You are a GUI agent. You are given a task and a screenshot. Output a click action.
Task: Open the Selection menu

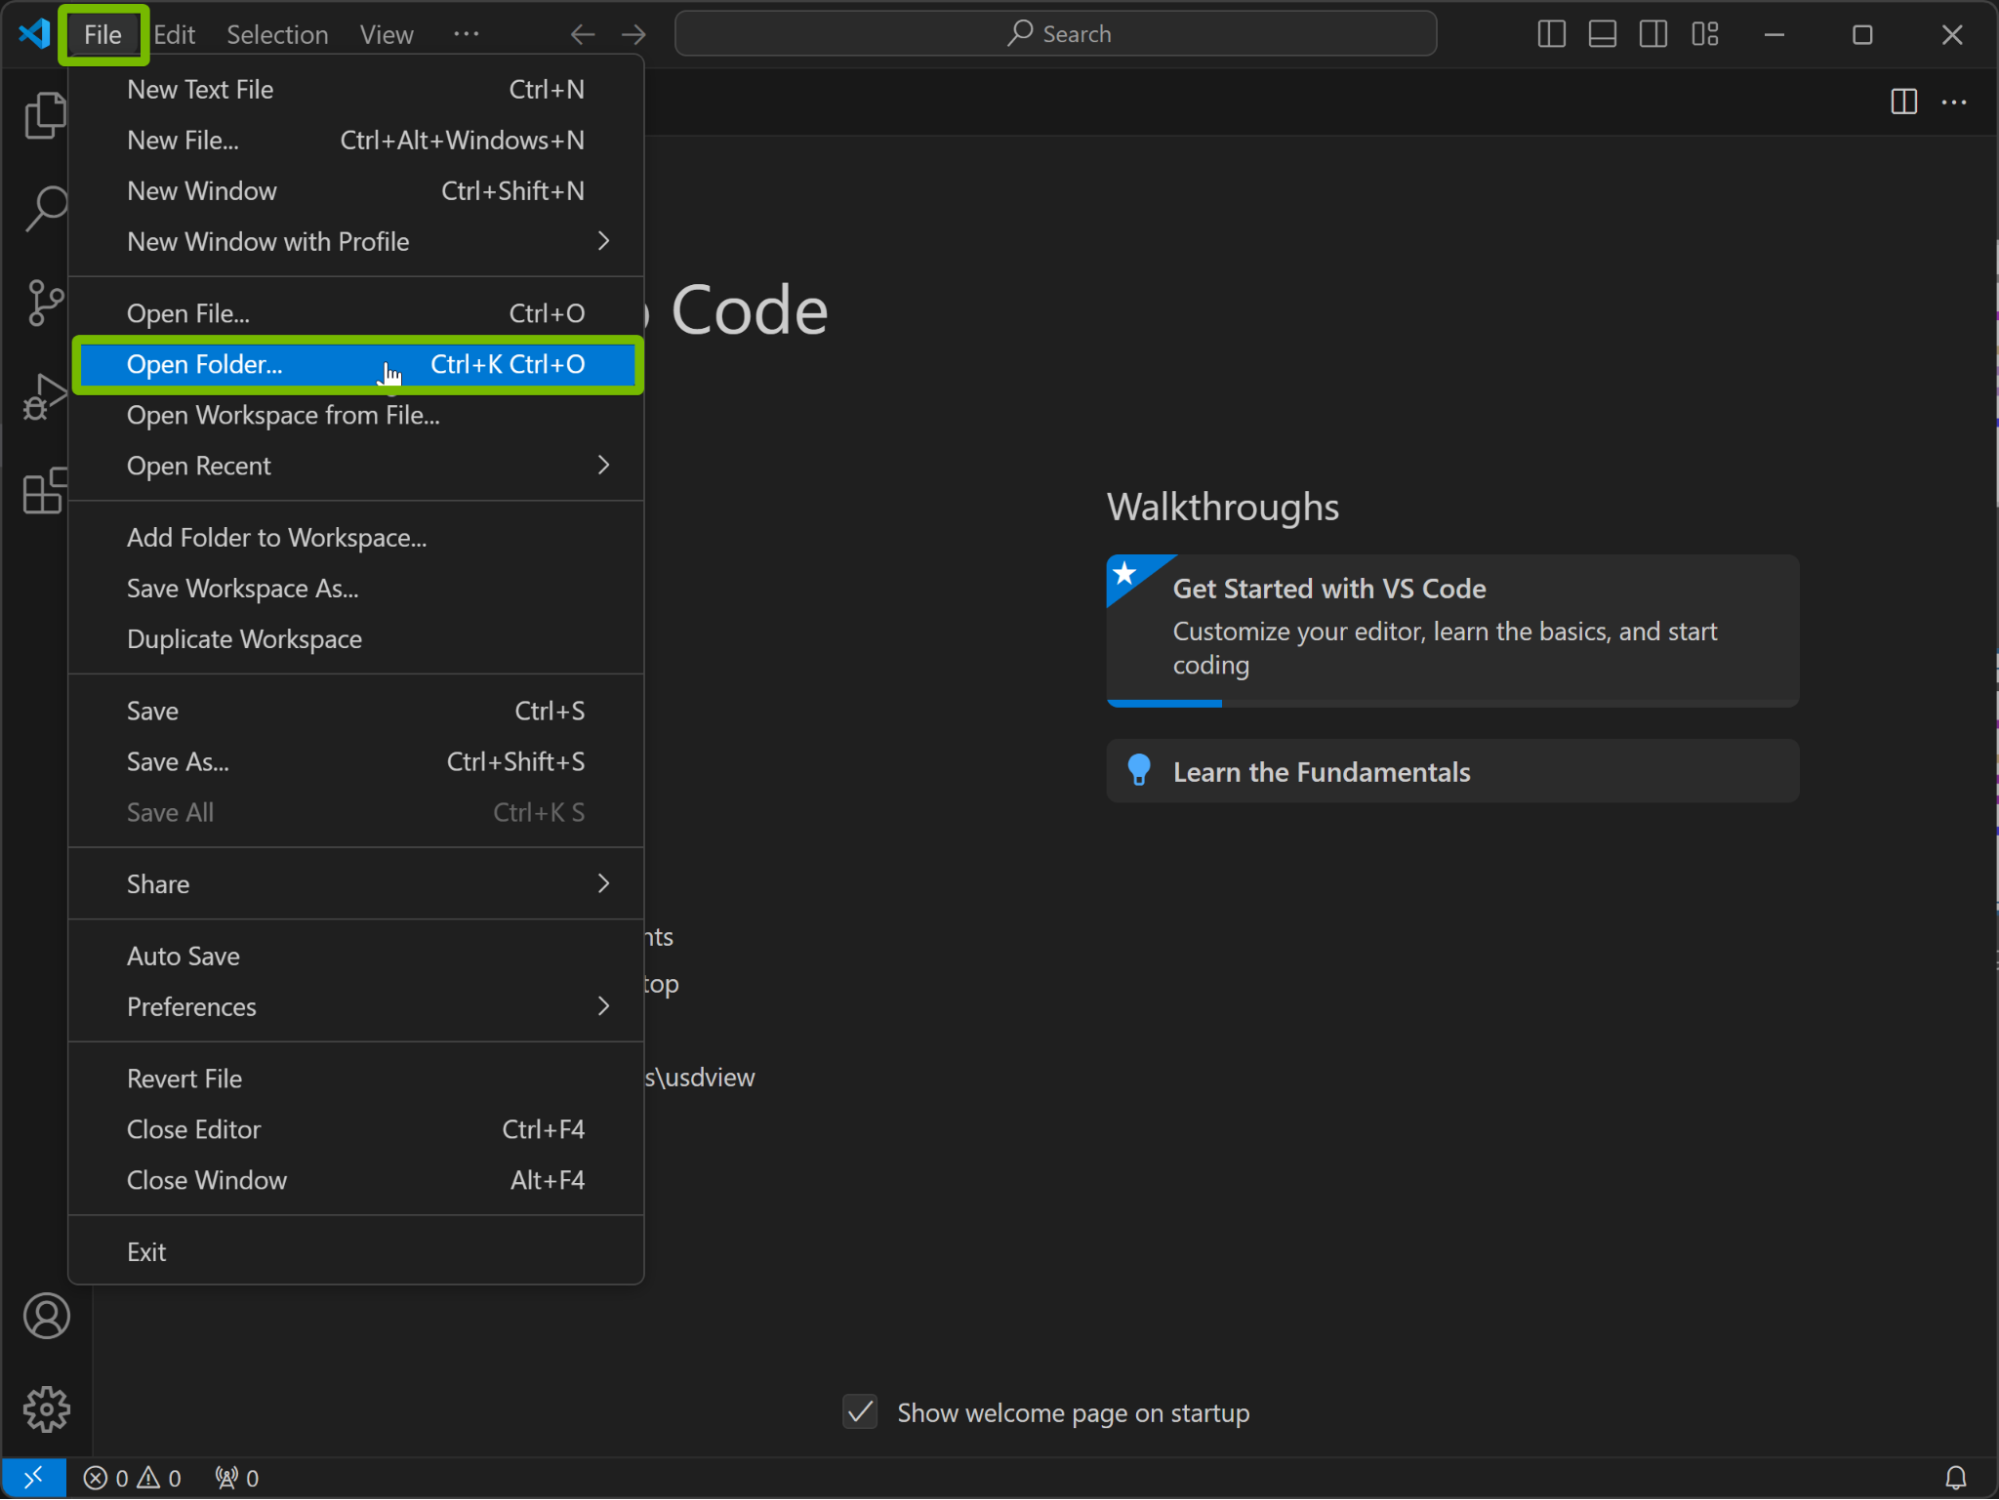tap(277, 34)
